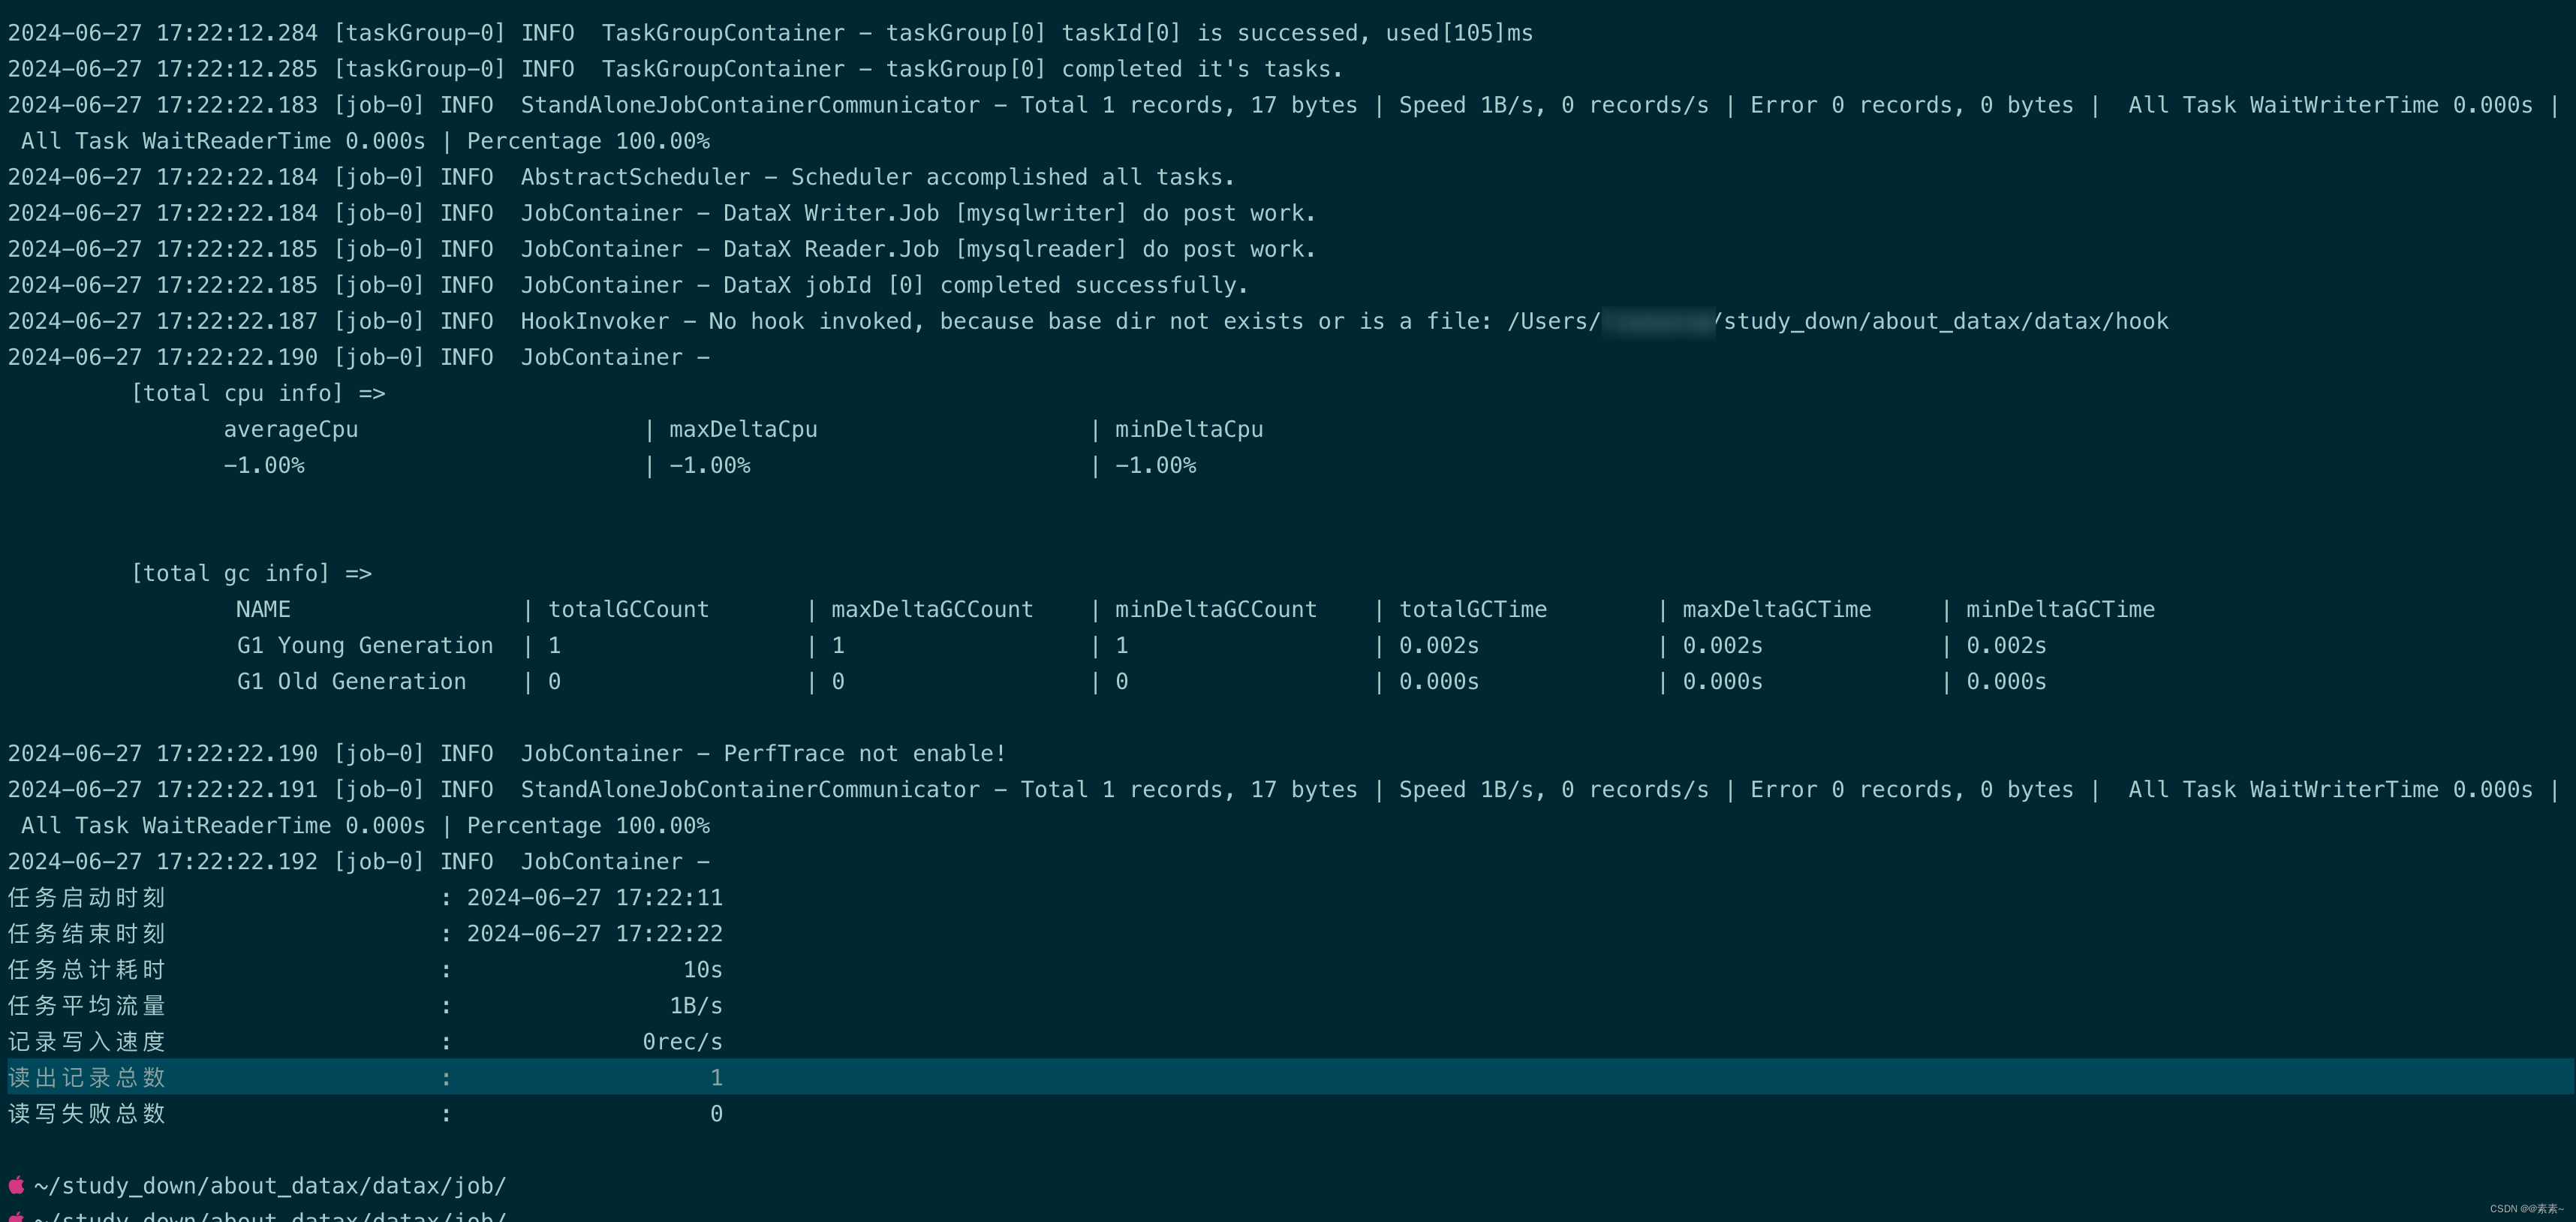Click the -1.00% value under averageCpu

click(x=264, y=465)
